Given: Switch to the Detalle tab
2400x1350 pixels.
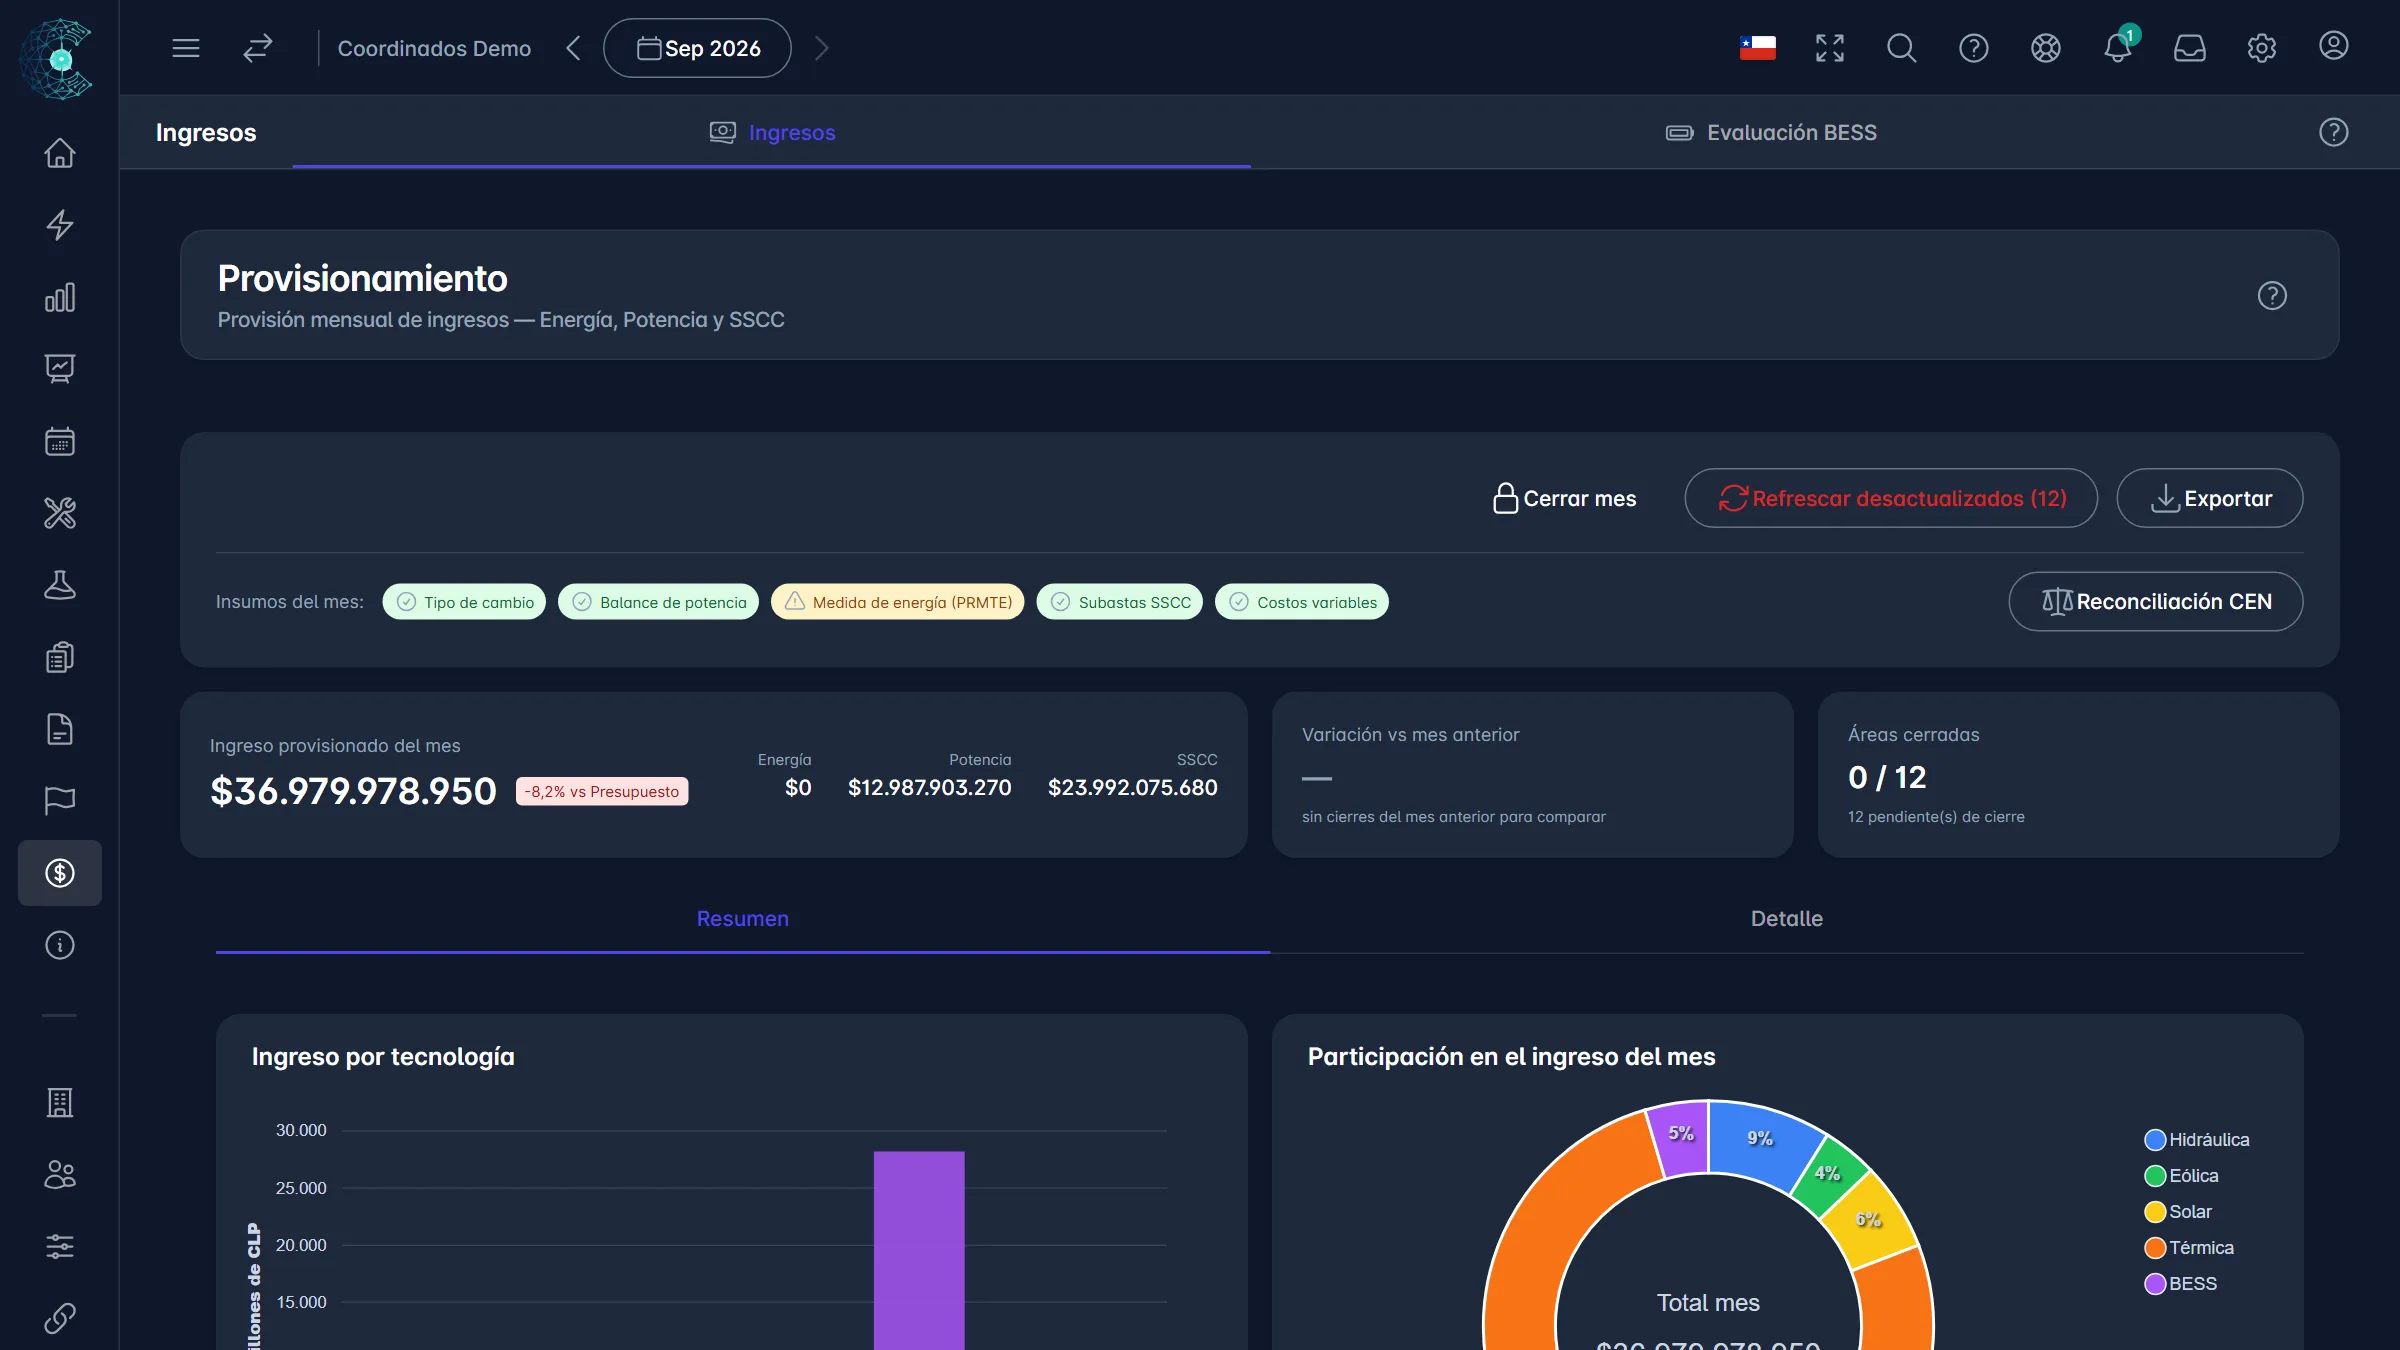Looking at the screenshot, I should click(1786, 919).
